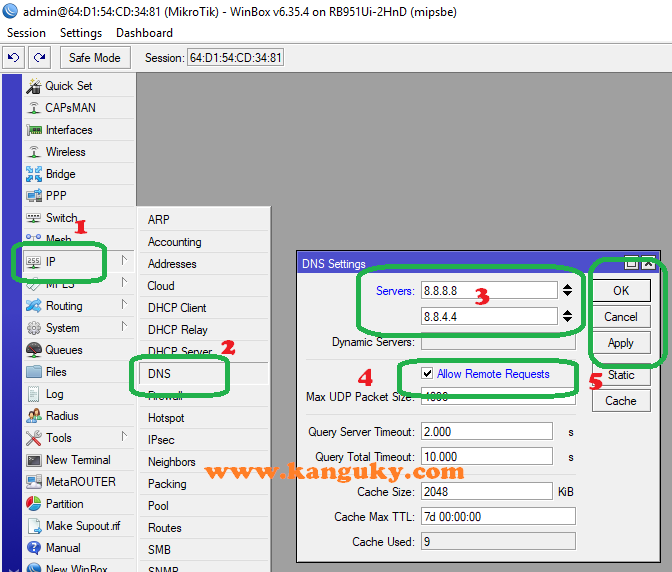
Task: Click OK in DNS Settings
Action: pos(621,290)
